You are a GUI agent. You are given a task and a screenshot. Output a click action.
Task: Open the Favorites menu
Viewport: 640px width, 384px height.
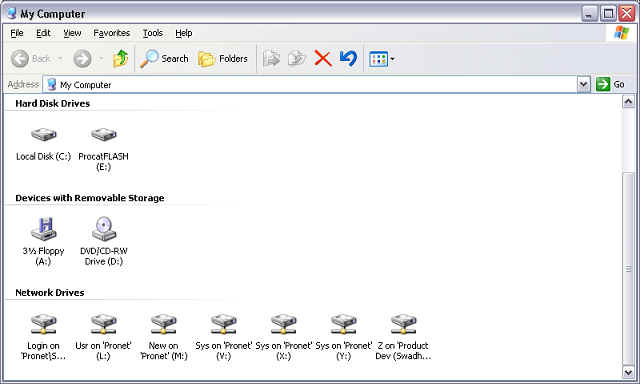coord(111,33)
